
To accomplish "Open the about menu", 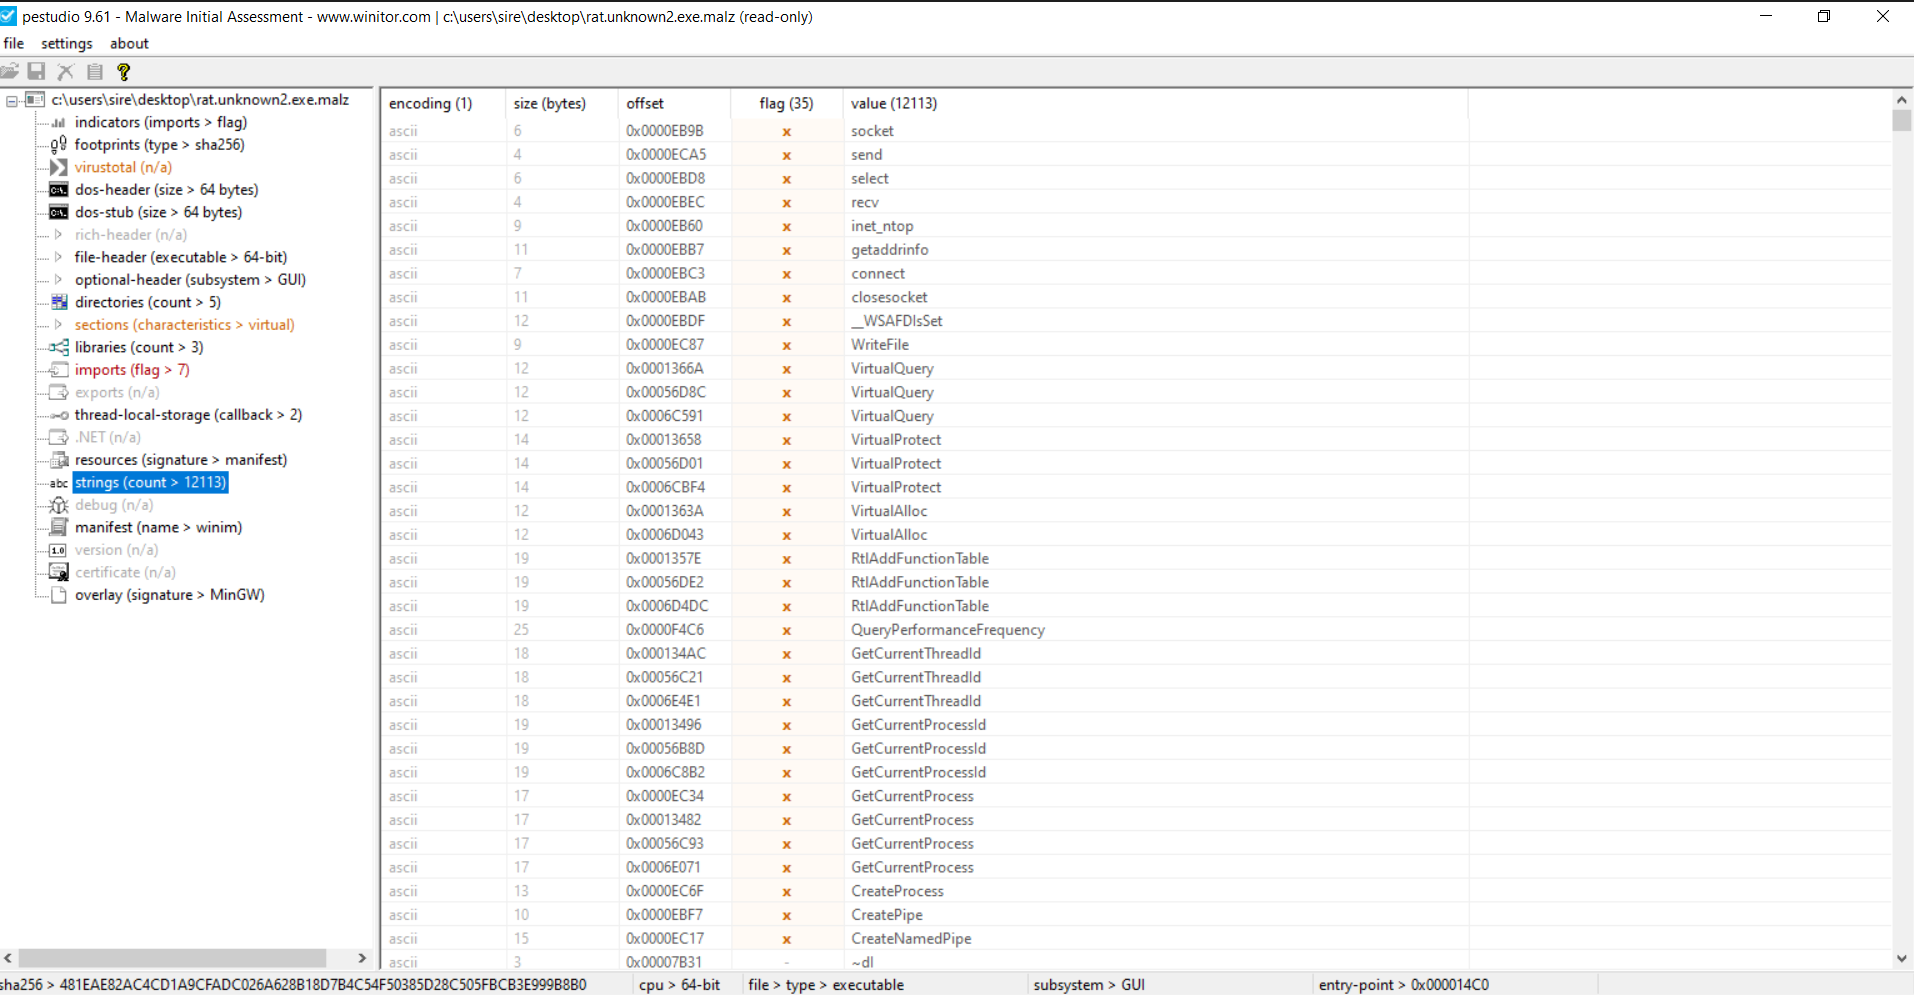I will (x=129, y=43).
